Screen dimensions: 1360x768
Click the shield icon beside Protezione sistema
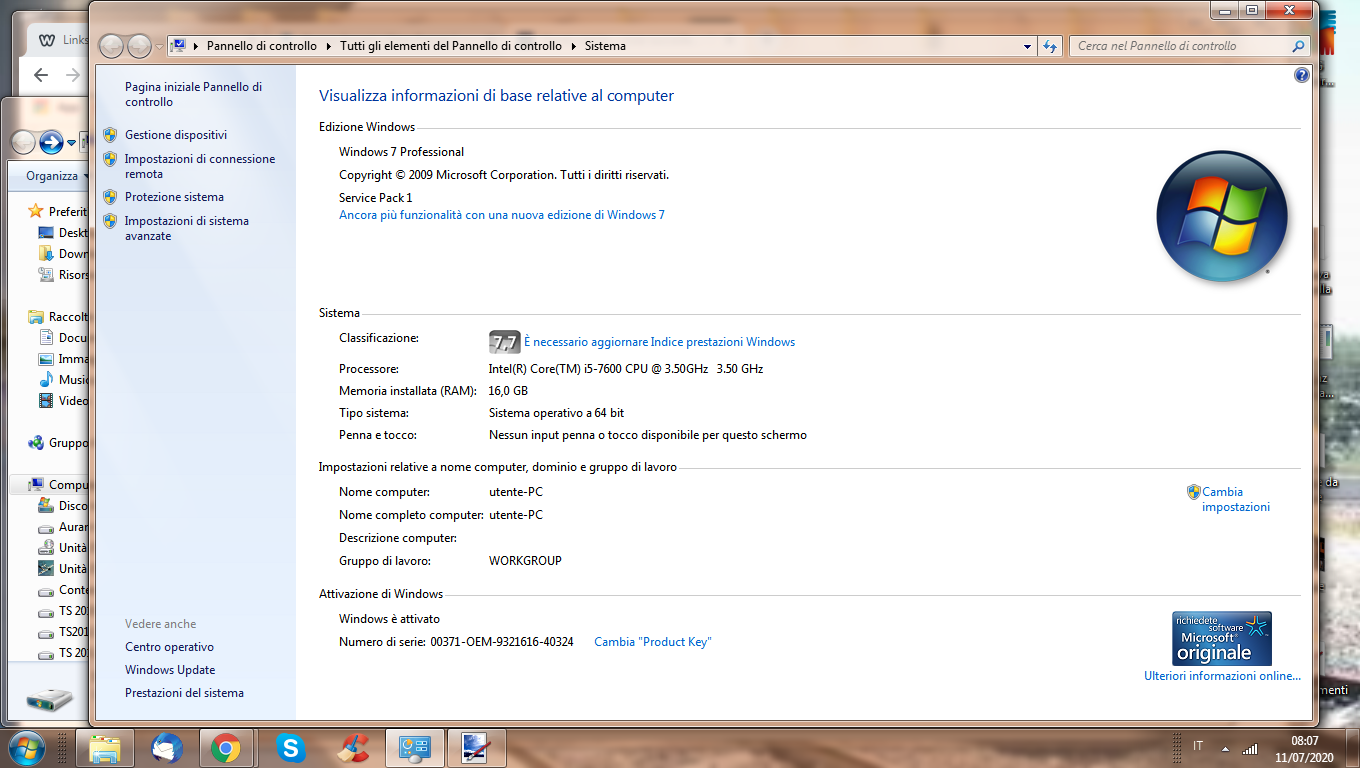pos(111,197)
